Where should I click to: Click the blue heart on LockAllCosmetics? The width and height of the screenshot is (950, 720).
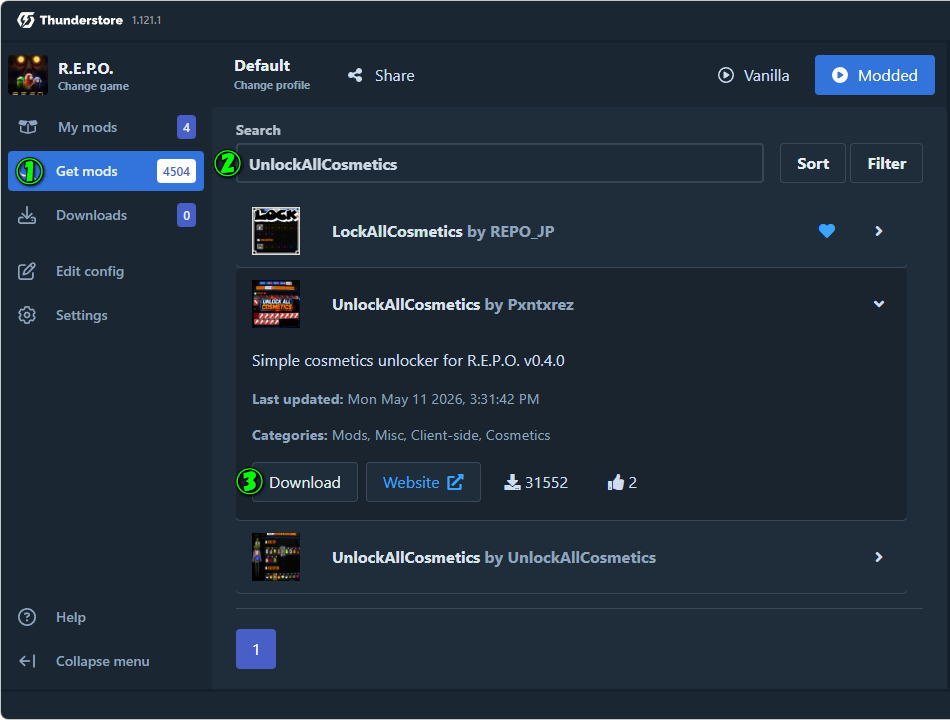click(x=826, y=231)
